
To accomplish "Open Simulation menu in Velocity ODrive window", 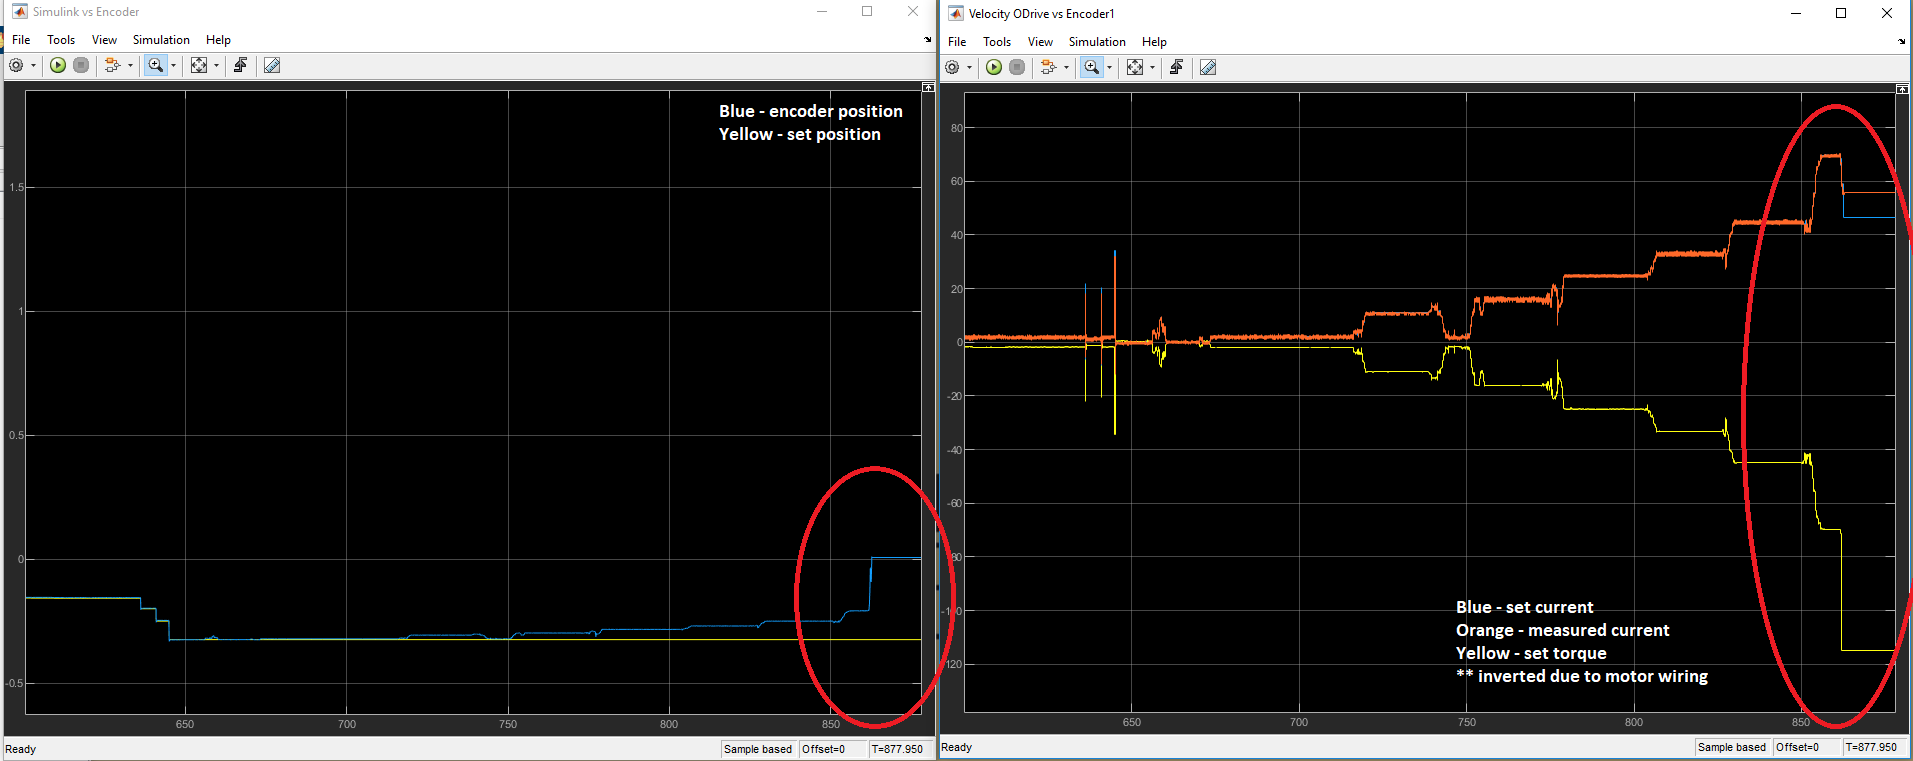I will (1097, 42).
